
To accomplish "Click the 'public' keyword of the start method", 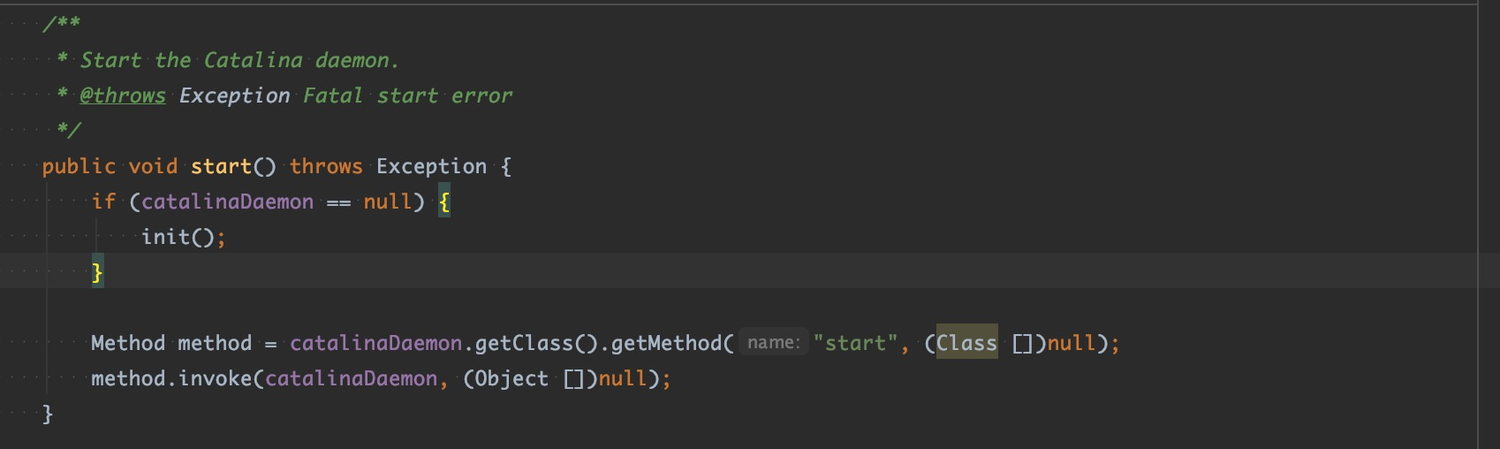I will point(79,166).
